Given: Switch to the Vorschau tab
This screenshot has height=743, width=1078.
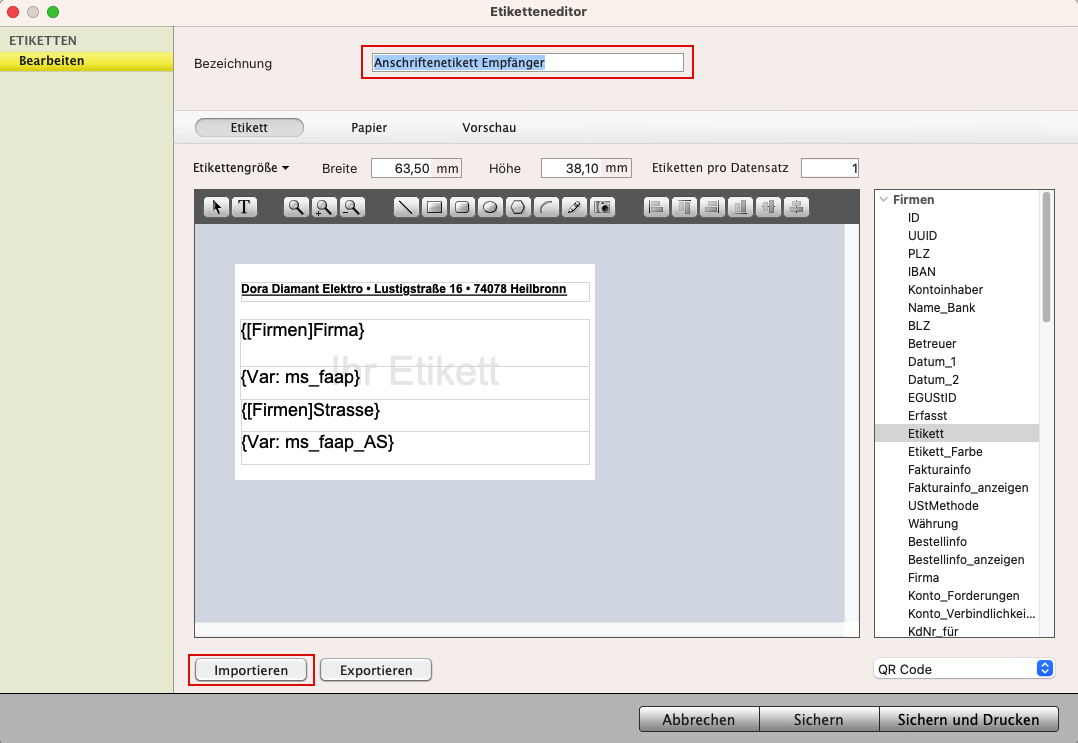Looking at the screenshot, I should tap(489, 128).
